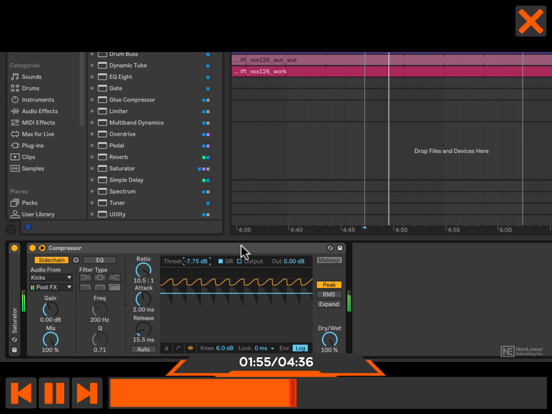Pause the tutorial video
Viewport: 552px width, 414px height.
tap(54, 393)
